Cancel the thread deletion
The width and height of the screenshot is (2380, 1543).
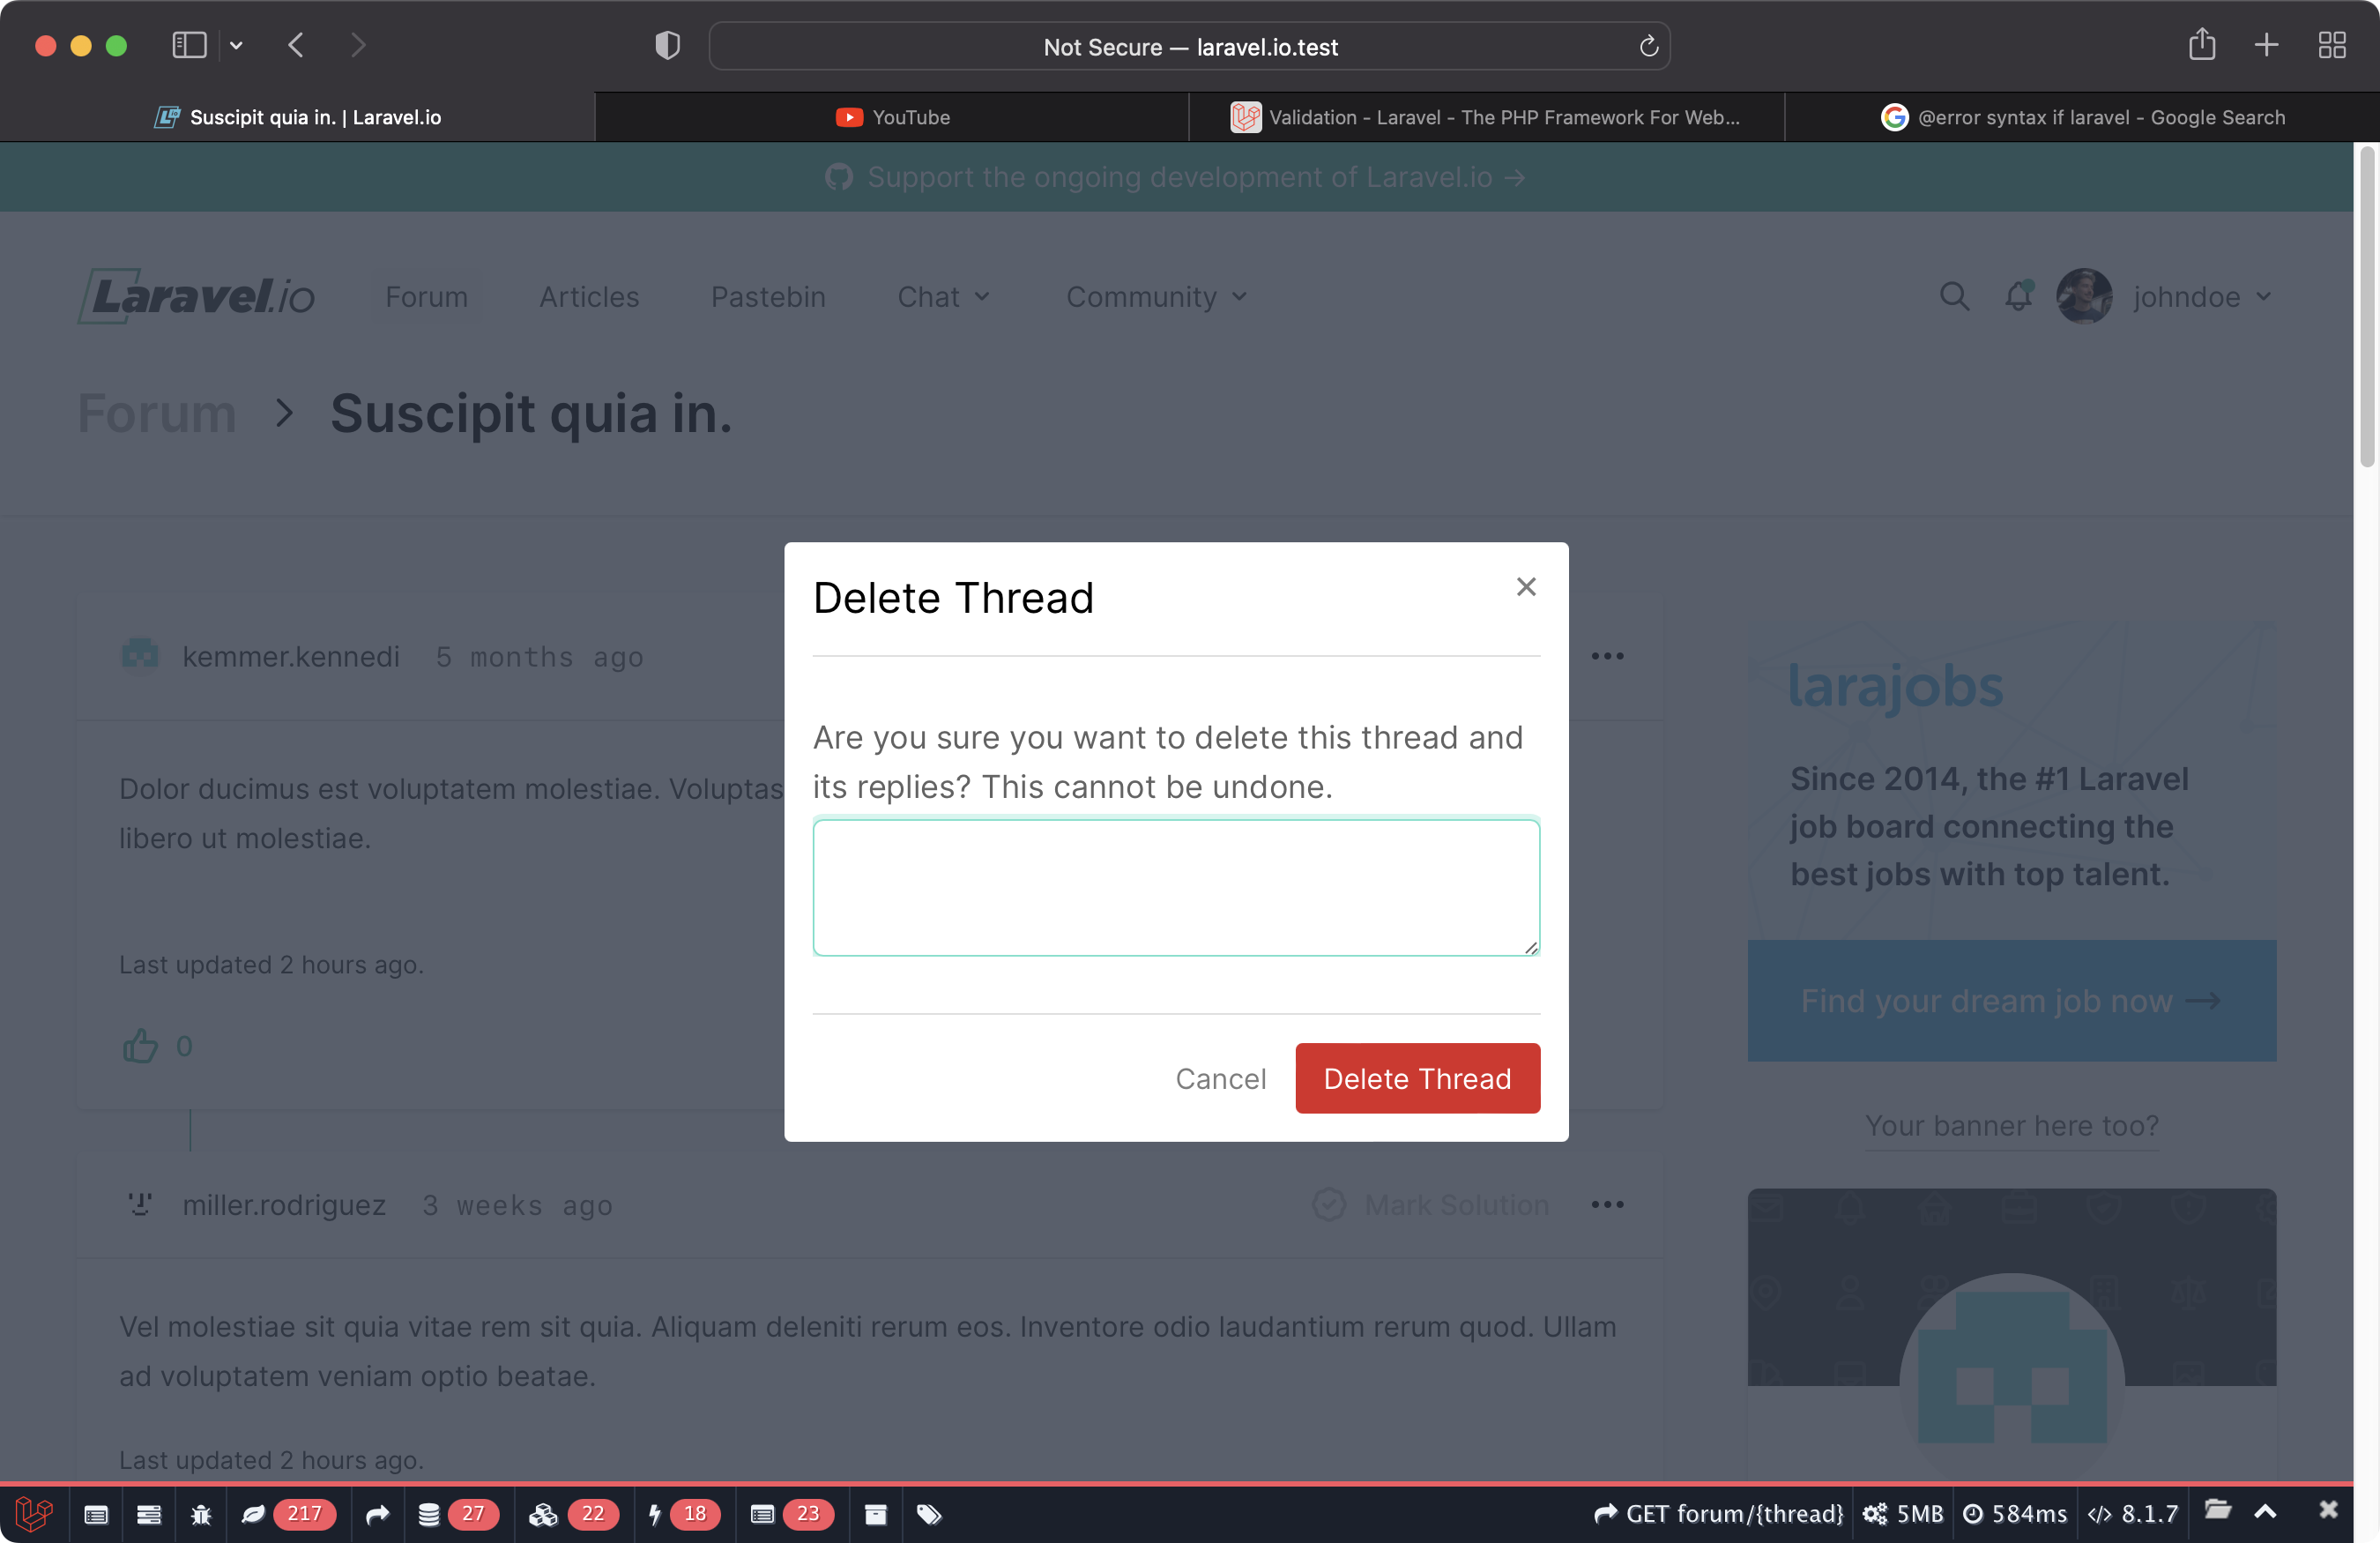1220,1078
